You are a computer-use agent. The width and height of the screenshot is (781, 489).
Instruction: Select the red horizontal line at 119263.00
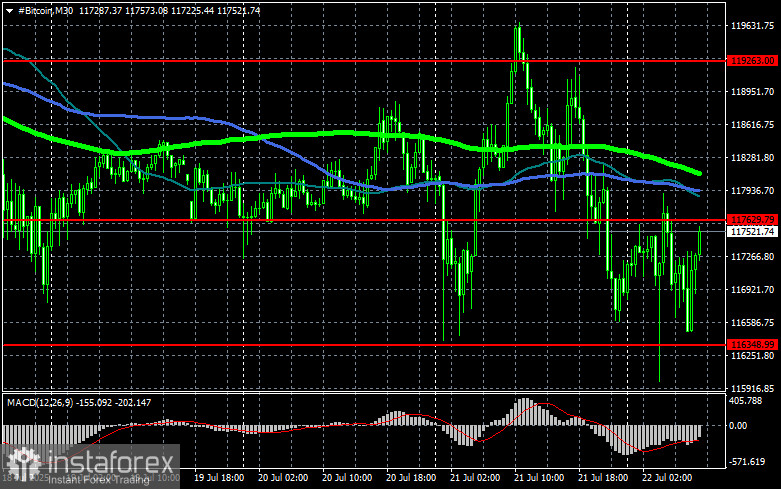364,61
